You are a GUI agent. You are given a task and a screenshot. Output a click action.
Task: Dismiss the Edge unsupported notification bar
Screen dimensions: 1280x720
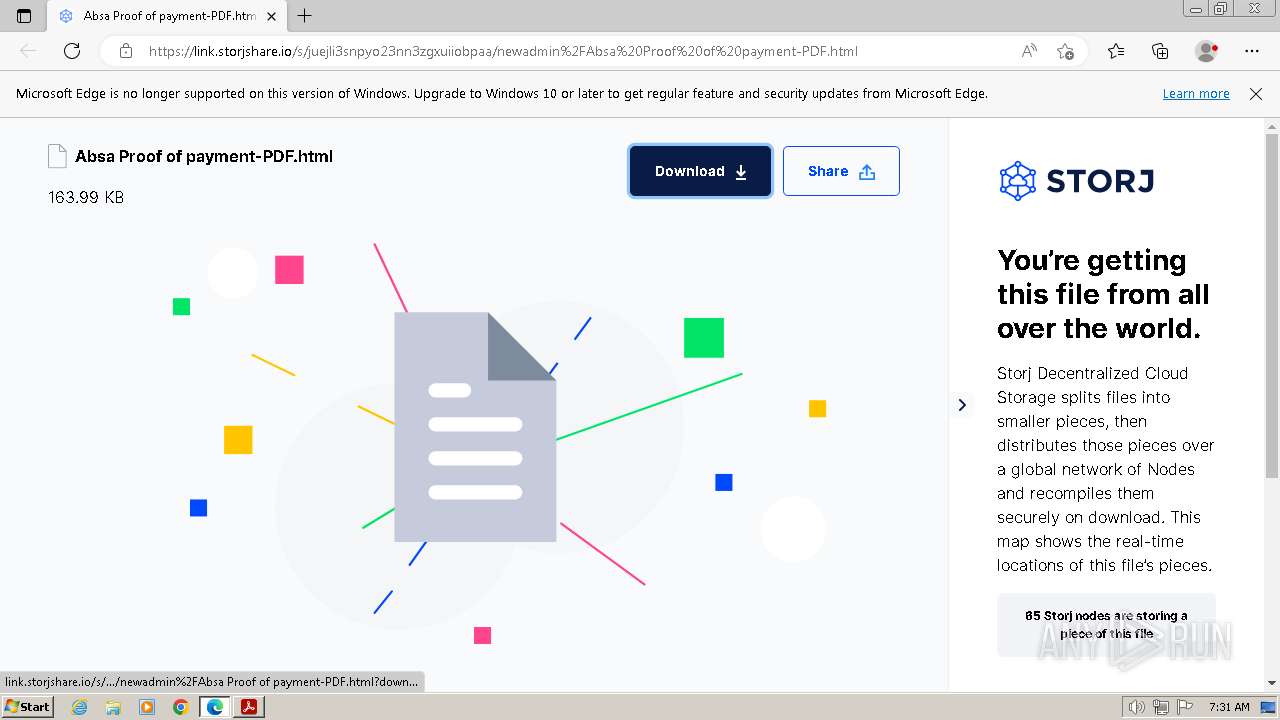[1256, 94]
